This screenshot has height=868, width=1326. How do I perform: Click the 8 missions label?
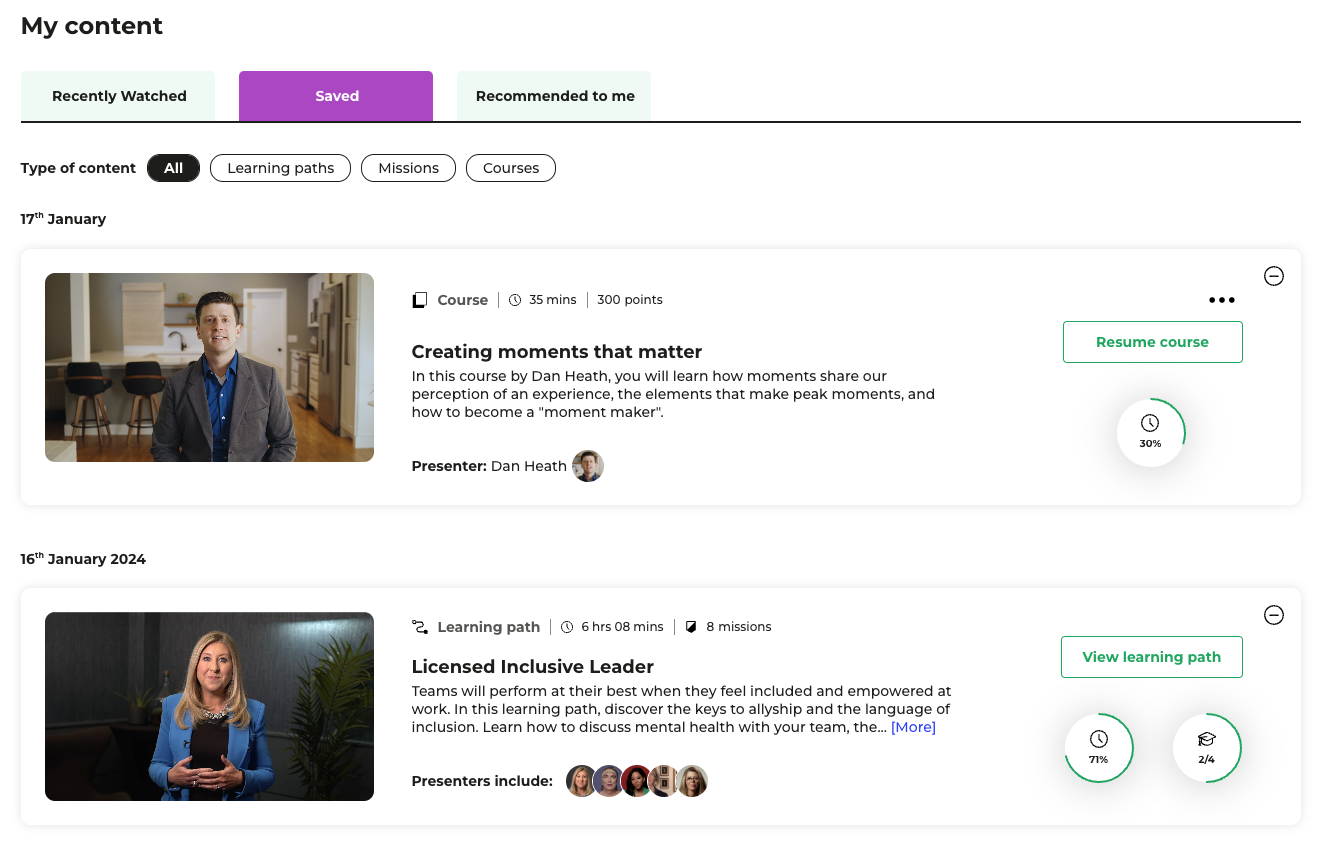[739, 627]
